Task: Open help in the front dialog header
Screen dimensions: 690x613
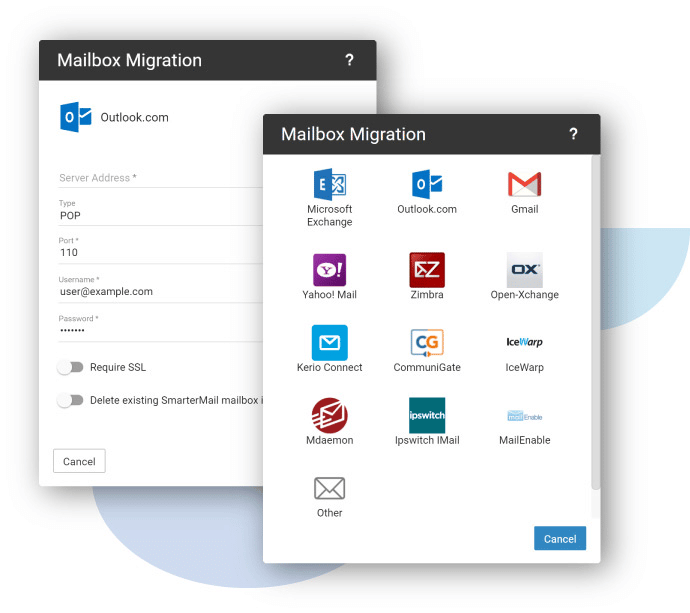Action: 573,134
